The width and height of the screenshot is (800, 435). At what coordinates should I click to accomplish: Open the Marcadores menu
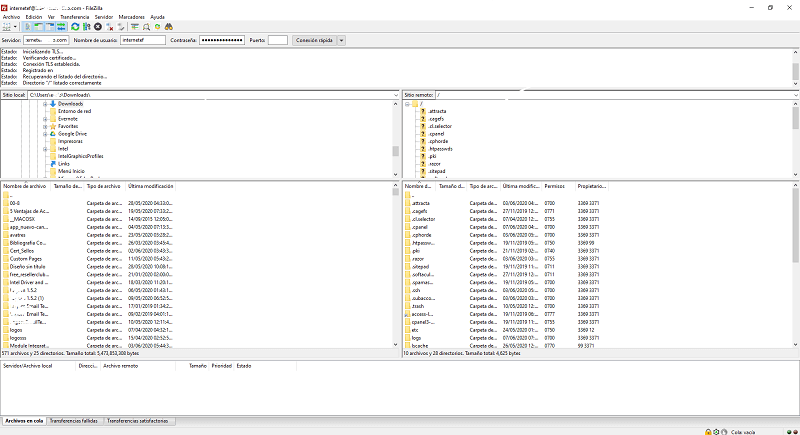(x=132, y=17)
